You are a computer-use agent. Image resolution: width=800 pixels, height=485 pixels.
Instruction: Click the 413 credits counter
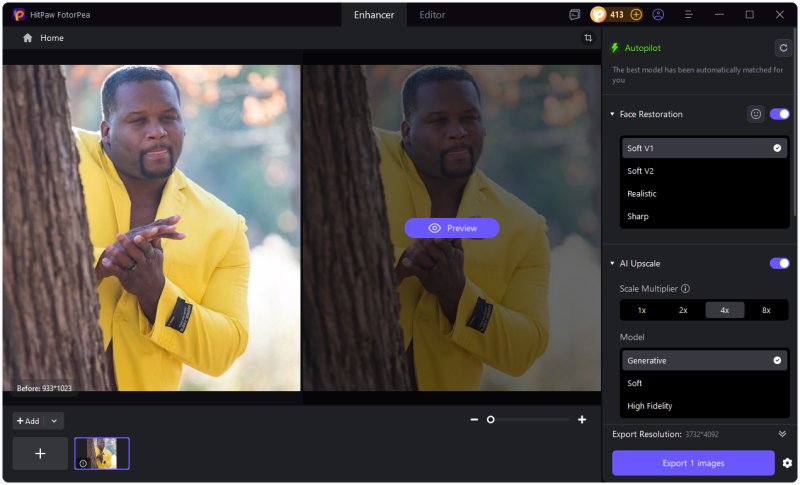click(x=617, y=15)
